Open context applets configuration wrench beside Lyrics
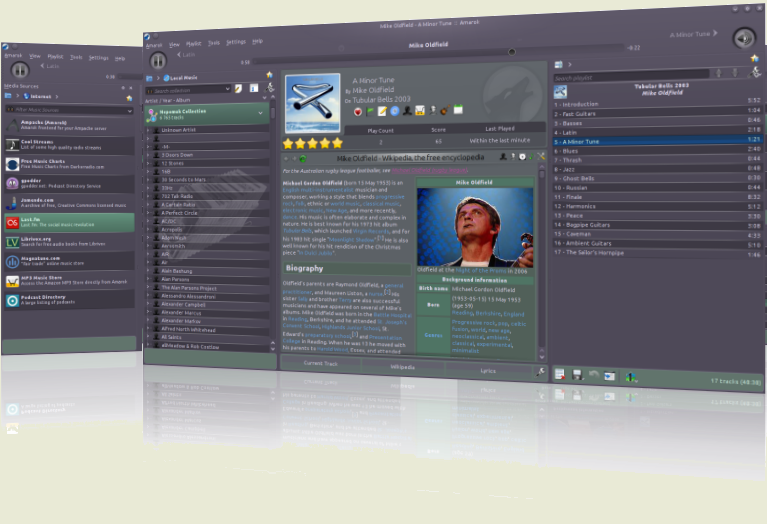 click(541, 372)
